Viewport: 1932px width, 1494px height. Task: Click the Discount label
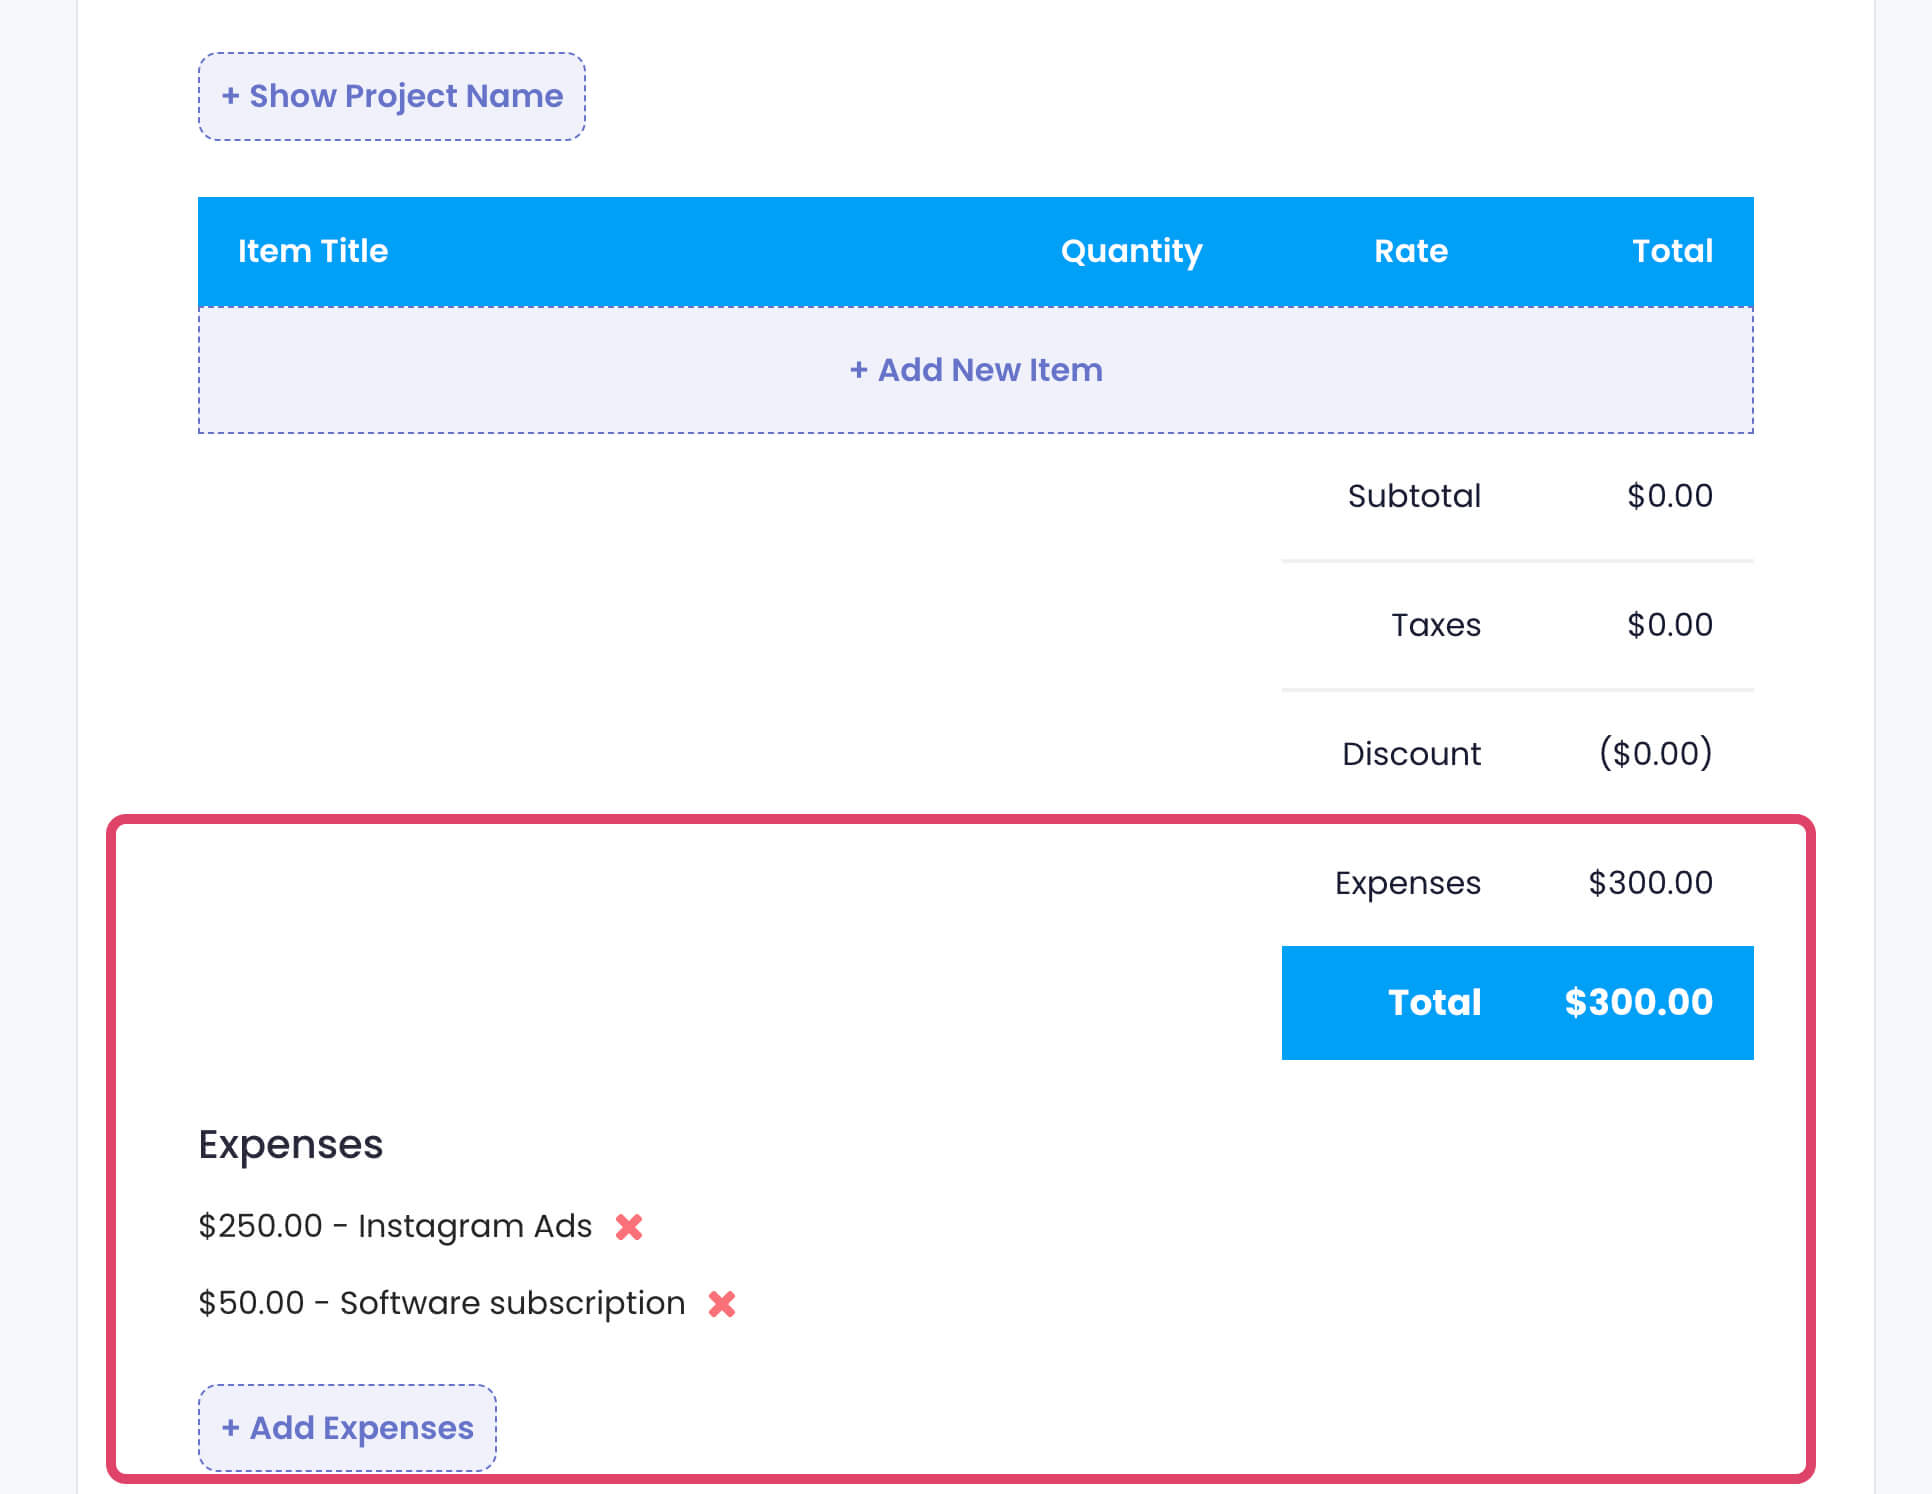pos(1410,753)
